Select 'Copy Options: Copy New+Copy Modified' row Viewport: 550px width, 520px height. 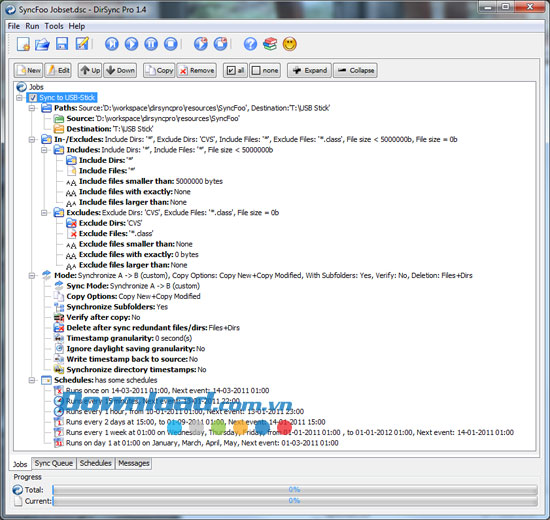click(x=127, y=296)
